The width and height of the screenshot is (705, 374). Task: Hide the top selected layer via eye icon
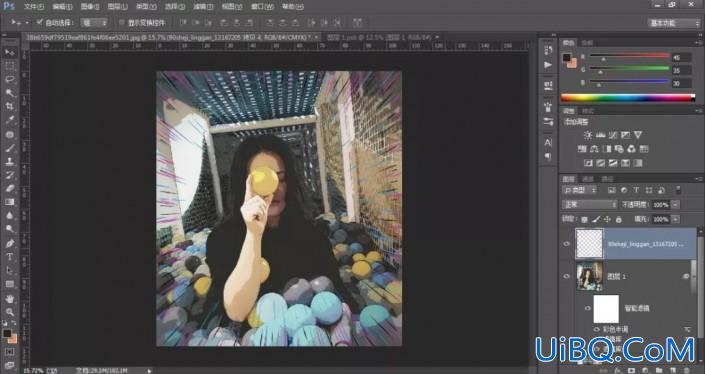tap(567, 244)
